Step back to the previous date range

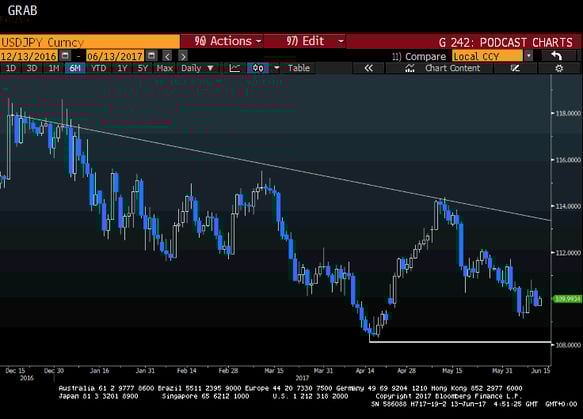(167, 56)
